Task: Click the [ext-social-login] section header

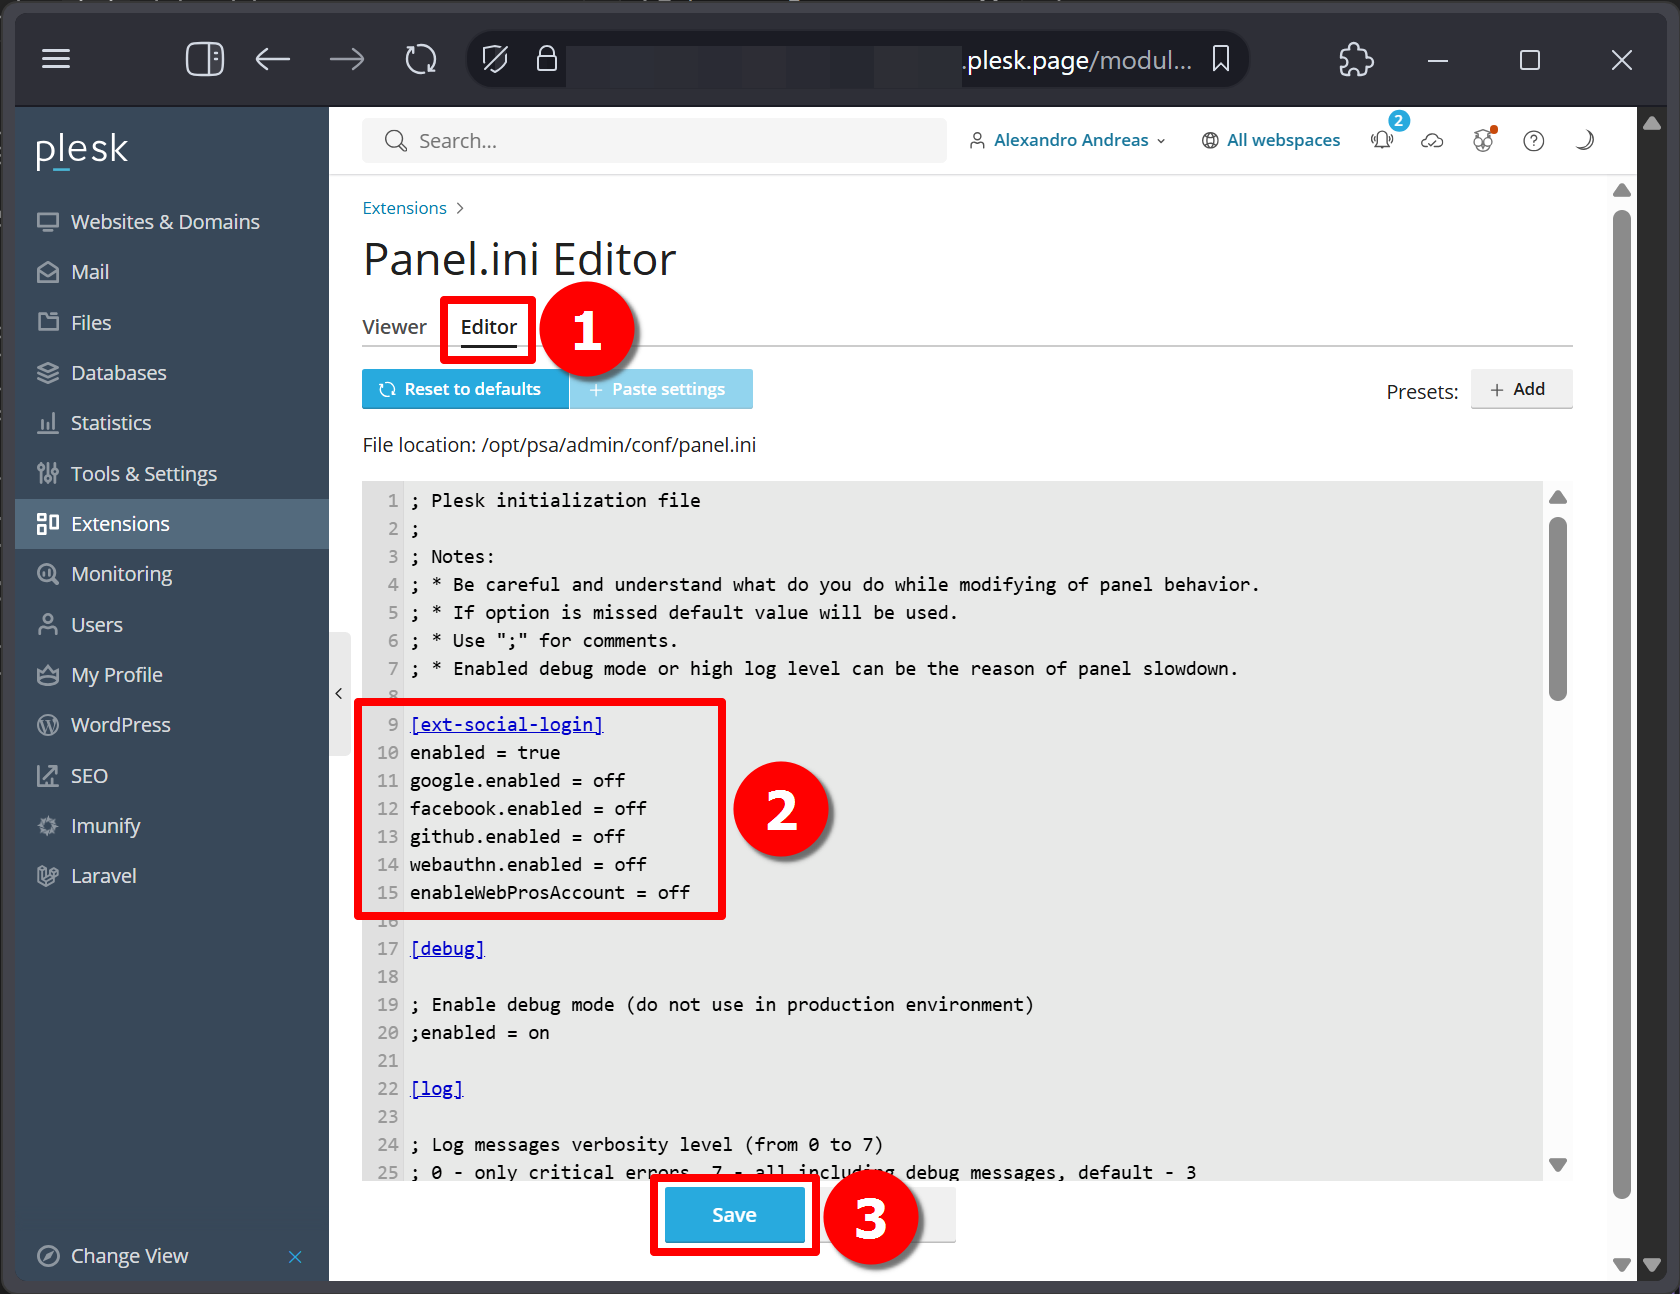Action: tap(507, 724)
